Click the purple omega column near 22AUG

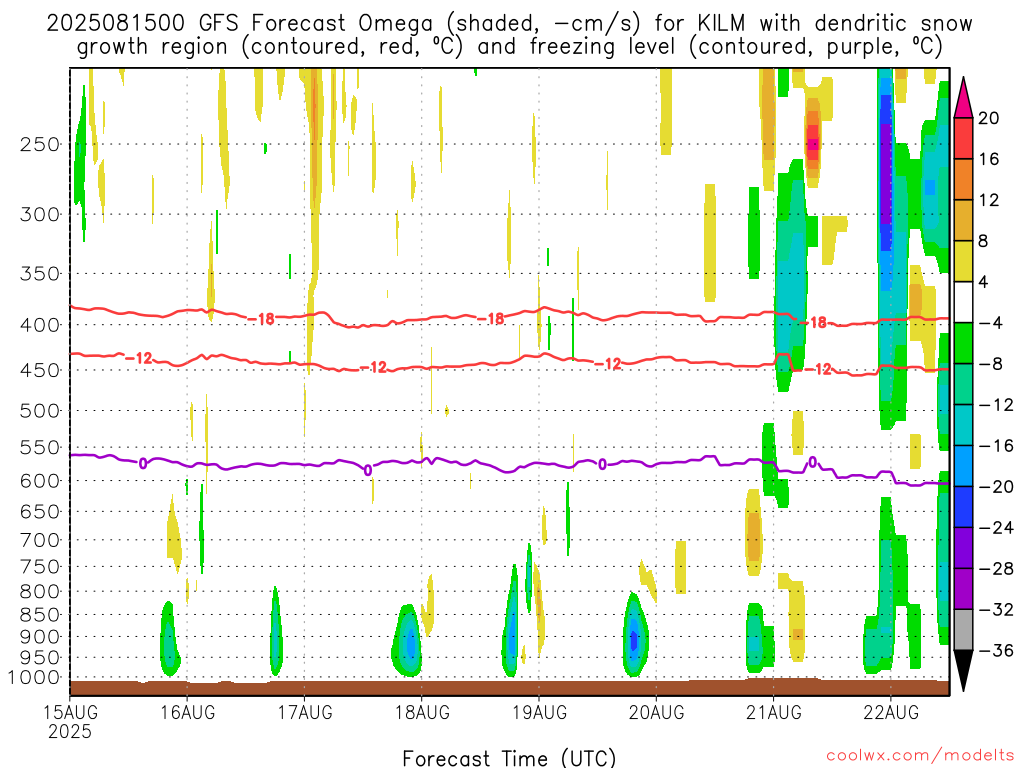pos(886,173)
